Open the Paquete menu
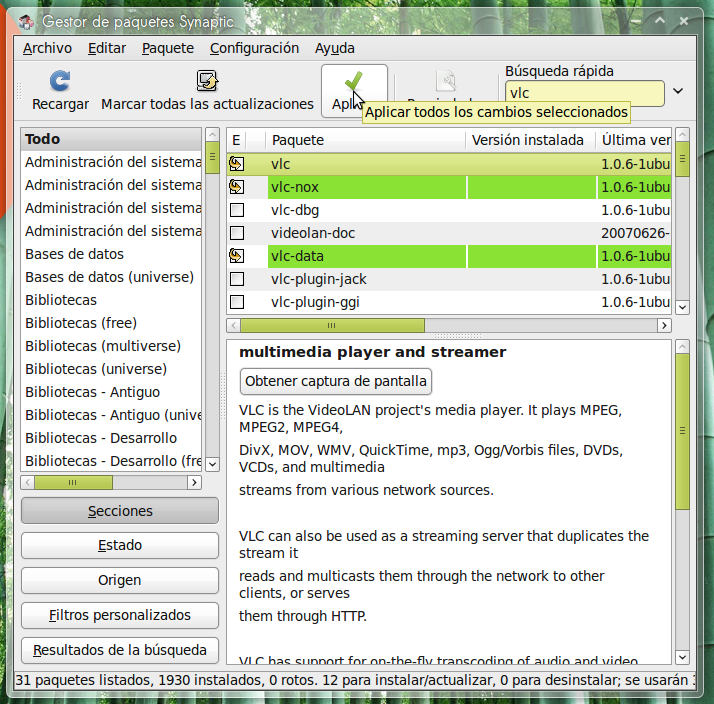This screenshot has height=704, width=714. pyautogui.click(x=168, y=48)
